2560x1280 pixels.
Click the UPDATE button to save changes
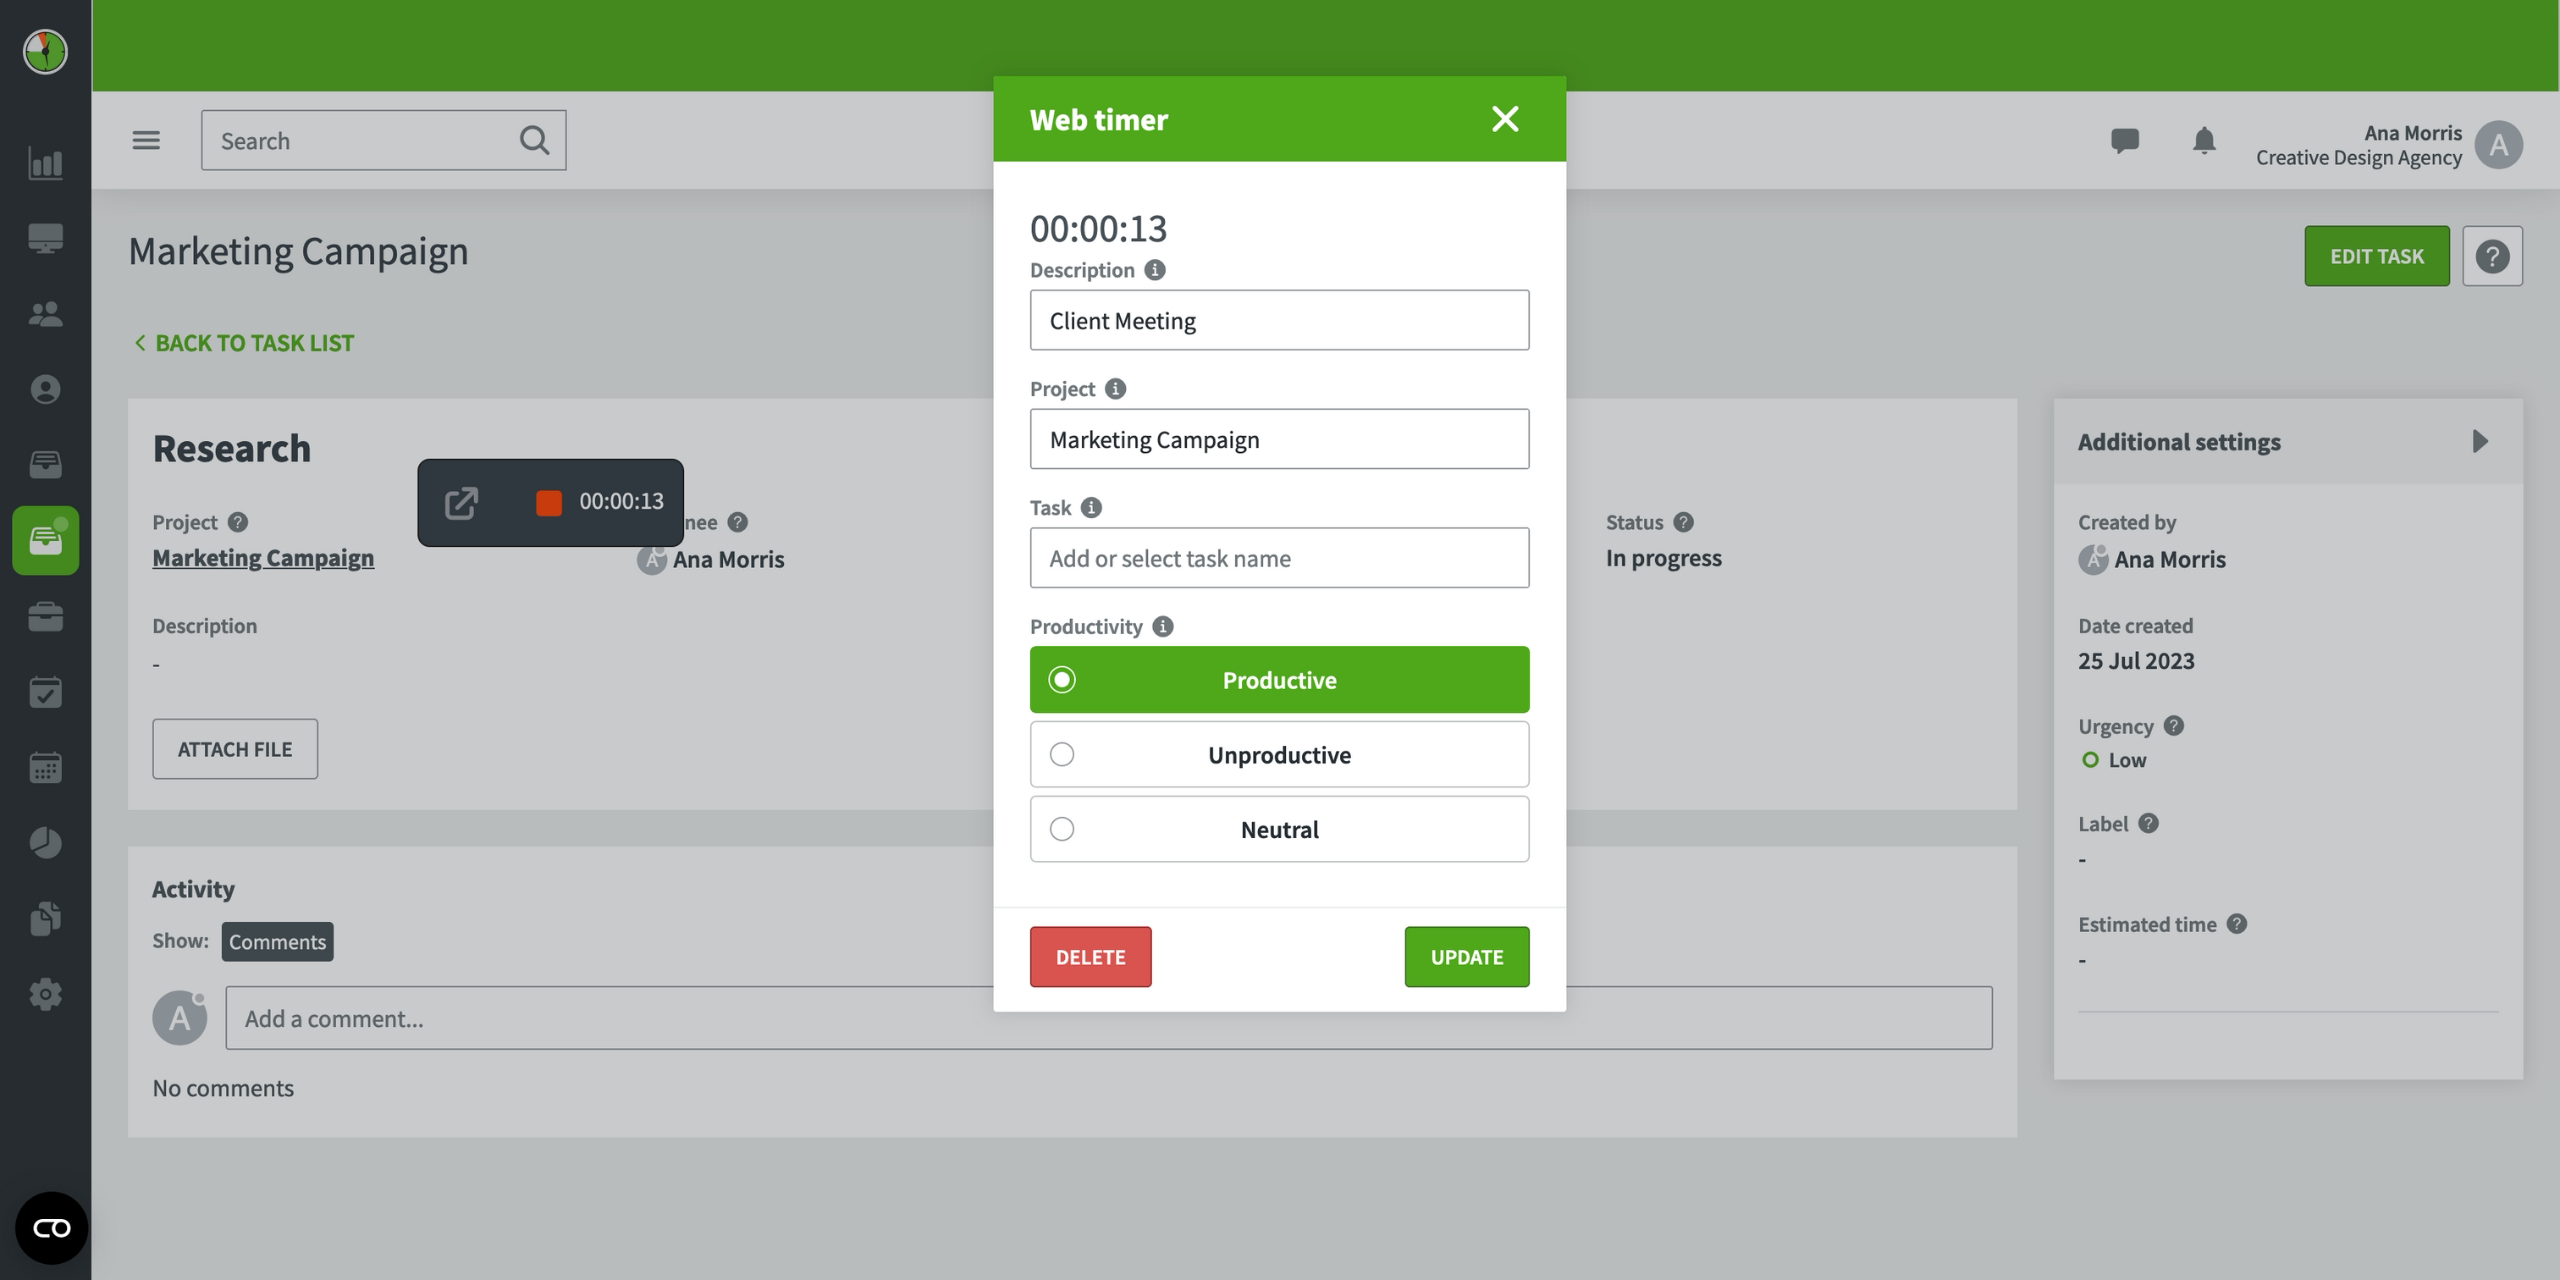(x=1466, y=955)
